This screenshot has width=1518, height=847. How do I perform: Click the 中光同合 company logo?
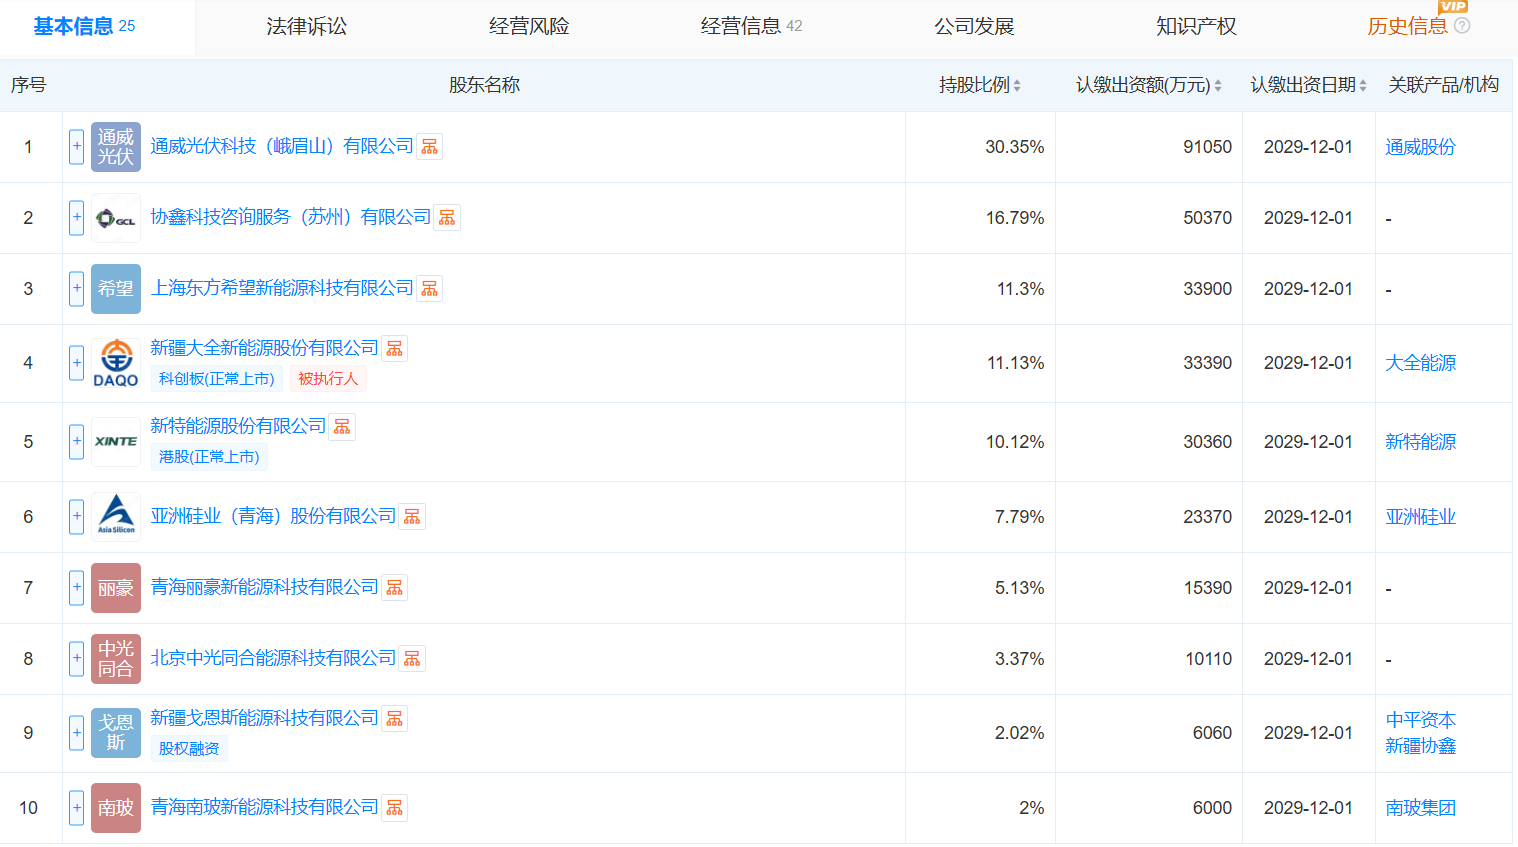click(116, 659)
